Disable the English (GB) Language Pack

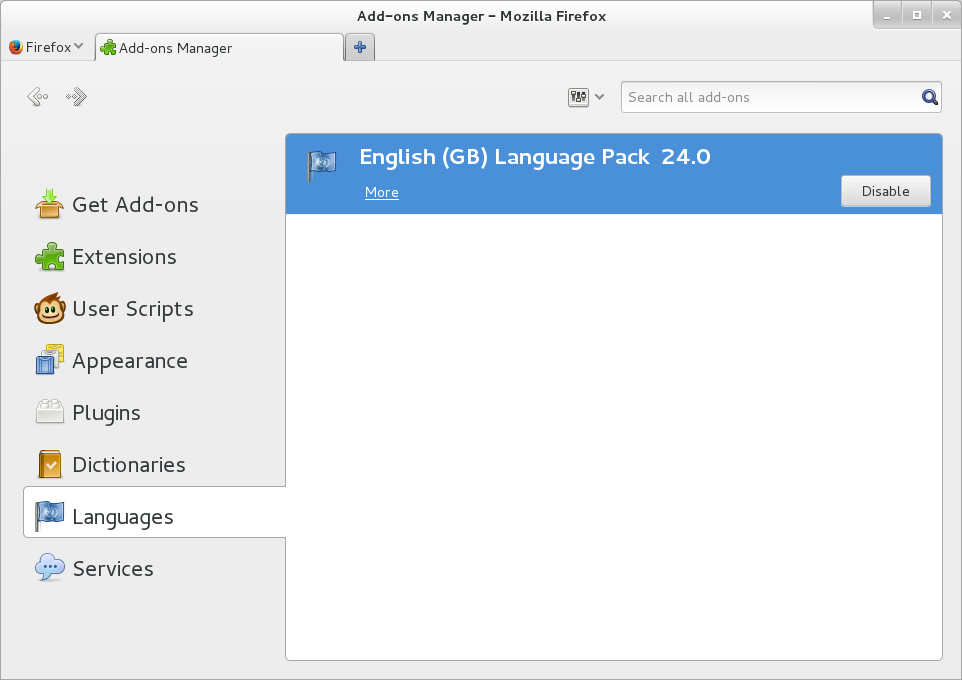(885, 191)
